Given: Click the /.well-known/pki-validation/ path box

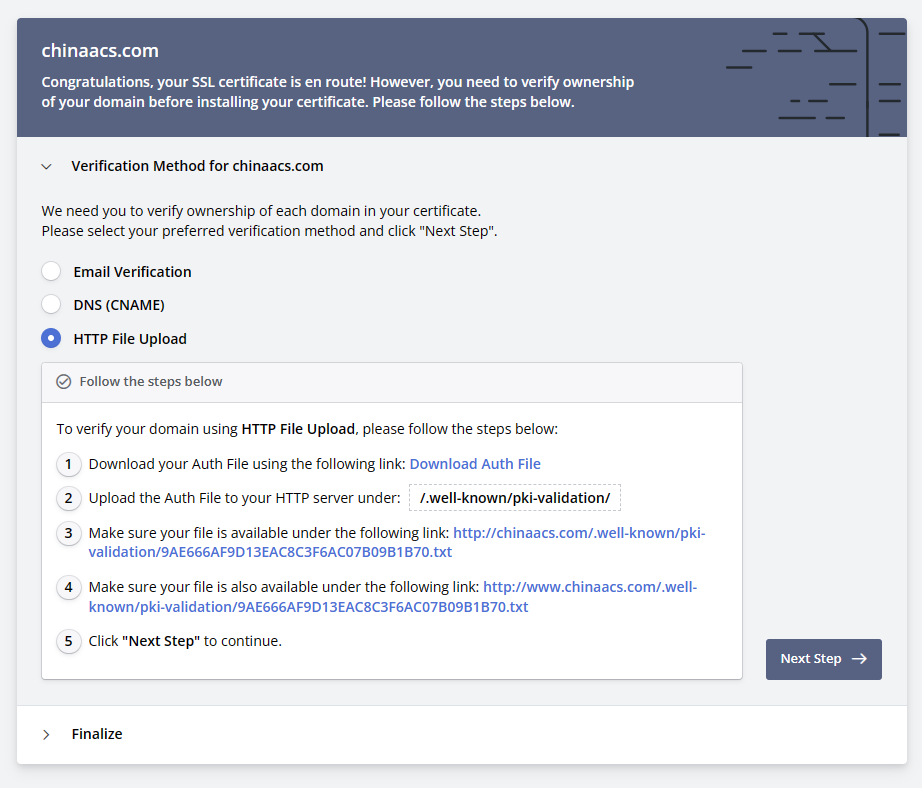Looking at the screenshot, I should click(x=515, y=498).
